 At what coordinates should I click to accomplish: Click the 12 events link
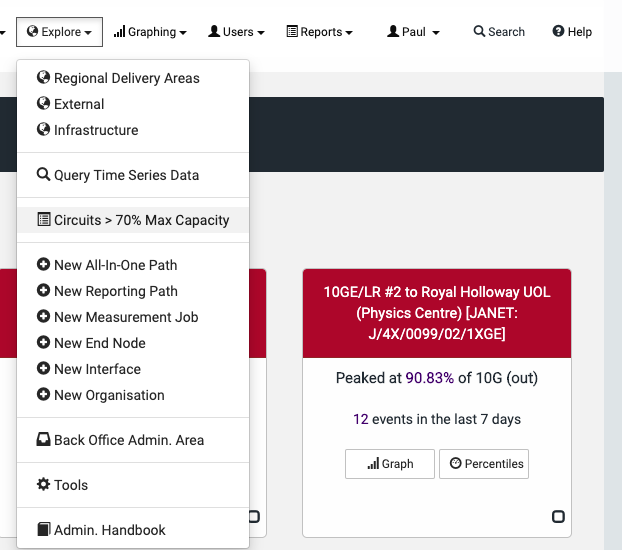click(x=361, y=419)
